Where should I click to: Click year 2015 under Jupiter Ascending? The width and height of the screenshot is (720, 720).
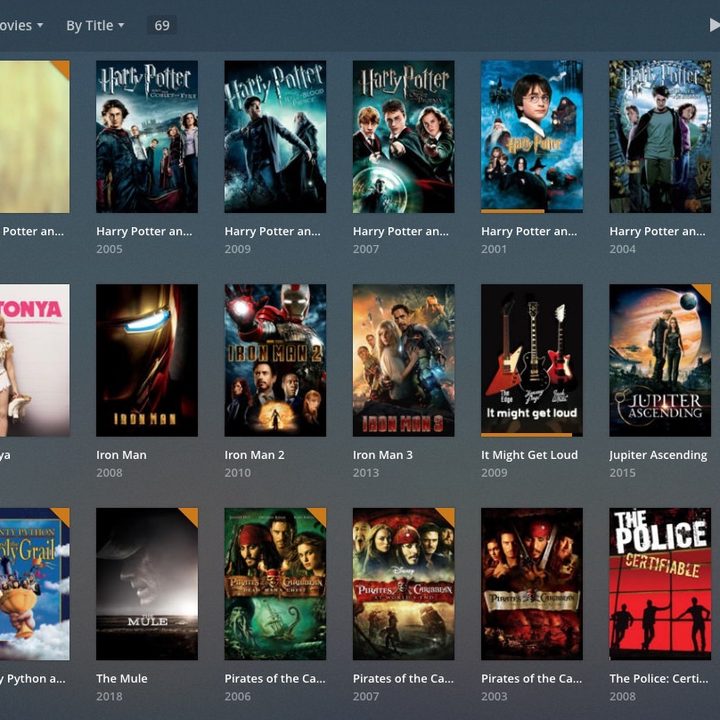[623, 472]
